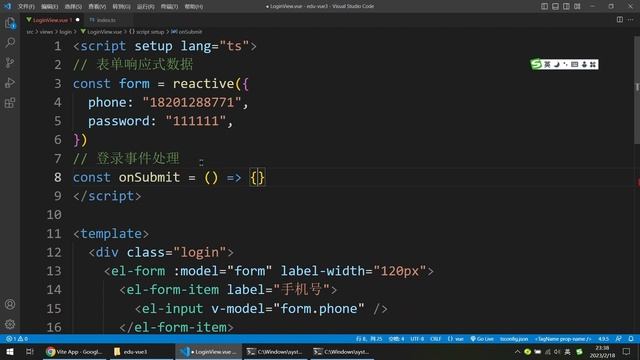Image resolution: width=640 pixels, height=360 pixels.
Task: Click CRLF end-of-line in status bar
Action: click(436, 339)
